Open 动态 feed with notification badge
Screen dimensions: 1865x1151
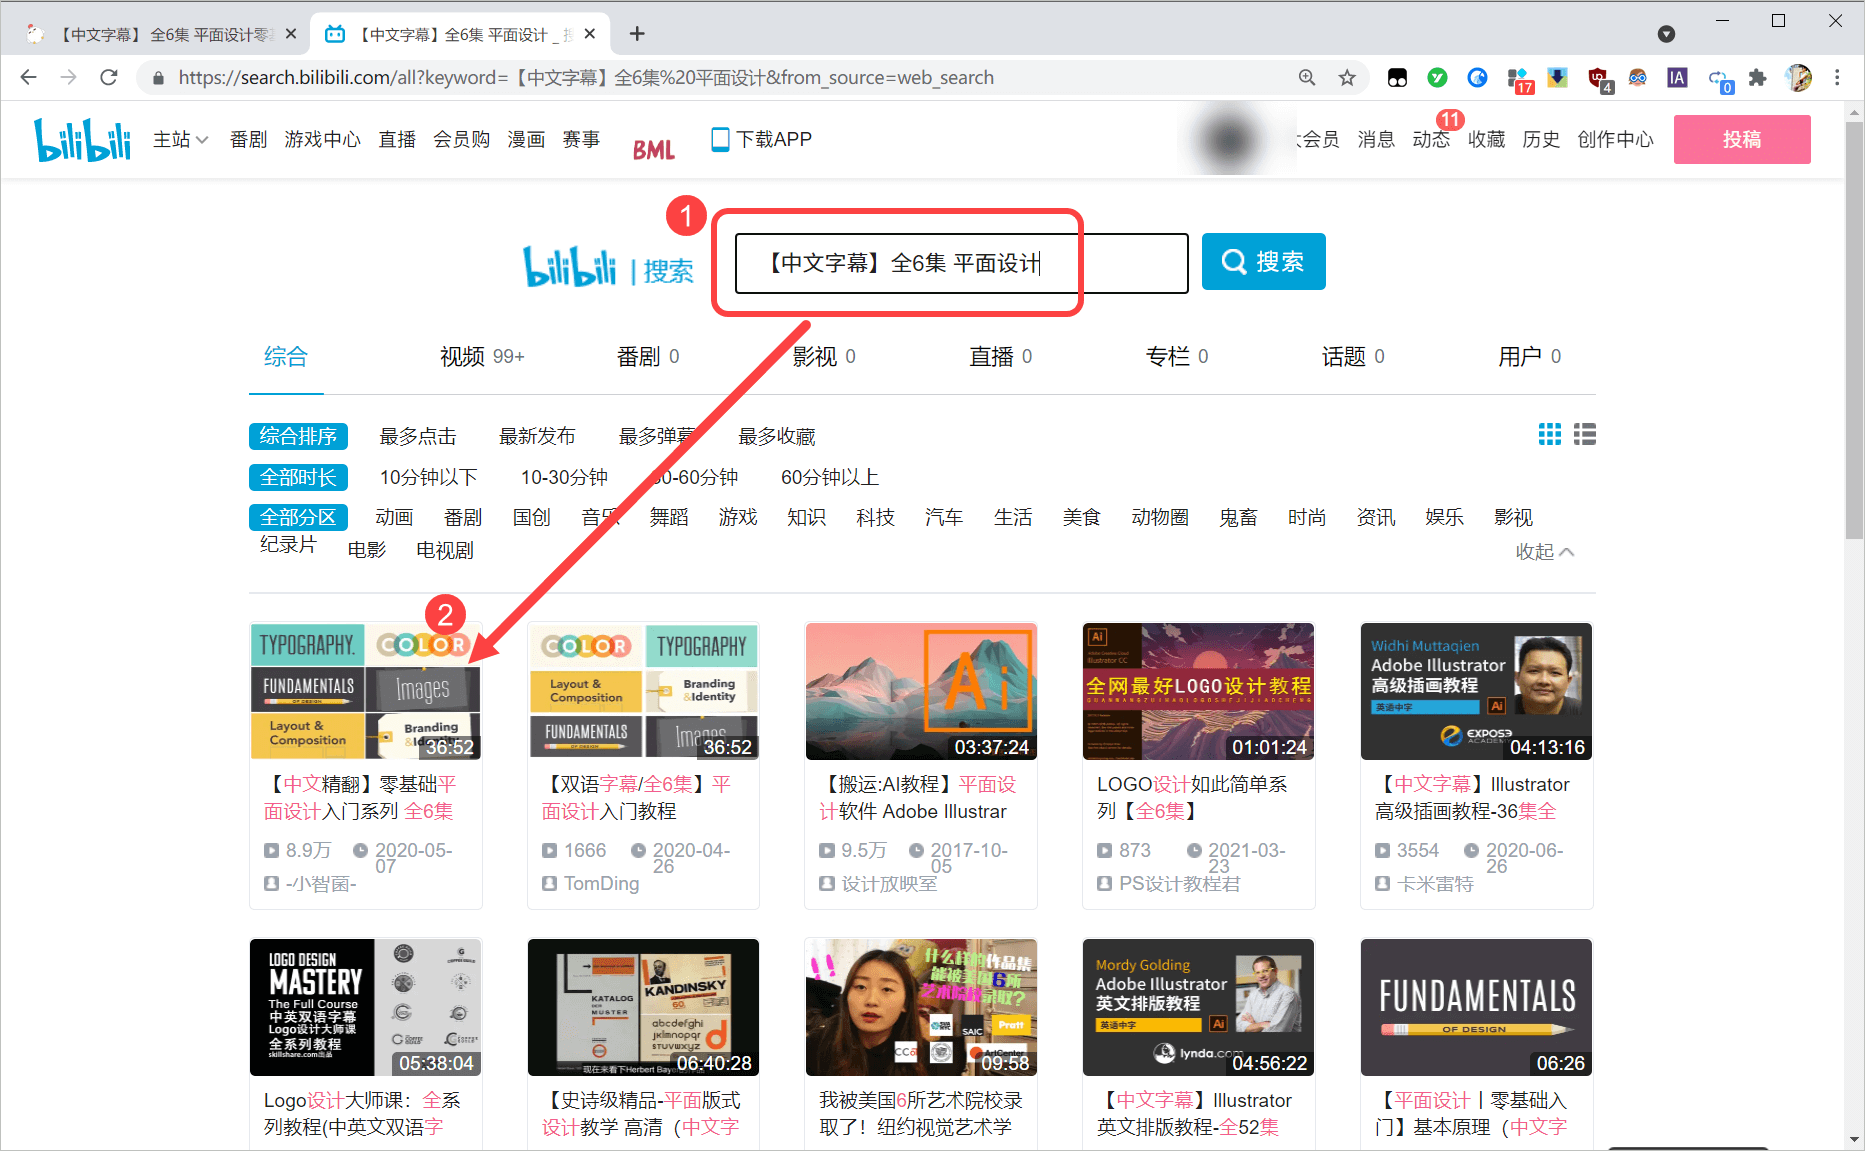point(1431,139)
